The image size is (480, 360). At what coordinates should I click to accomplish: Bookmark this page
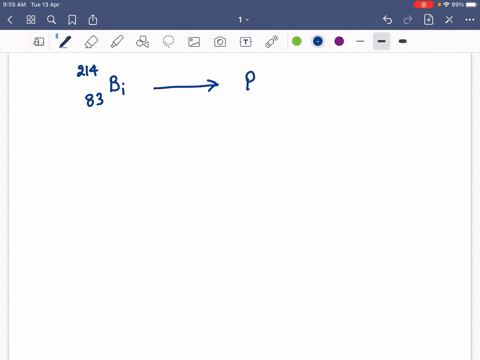tap(72, 20)
